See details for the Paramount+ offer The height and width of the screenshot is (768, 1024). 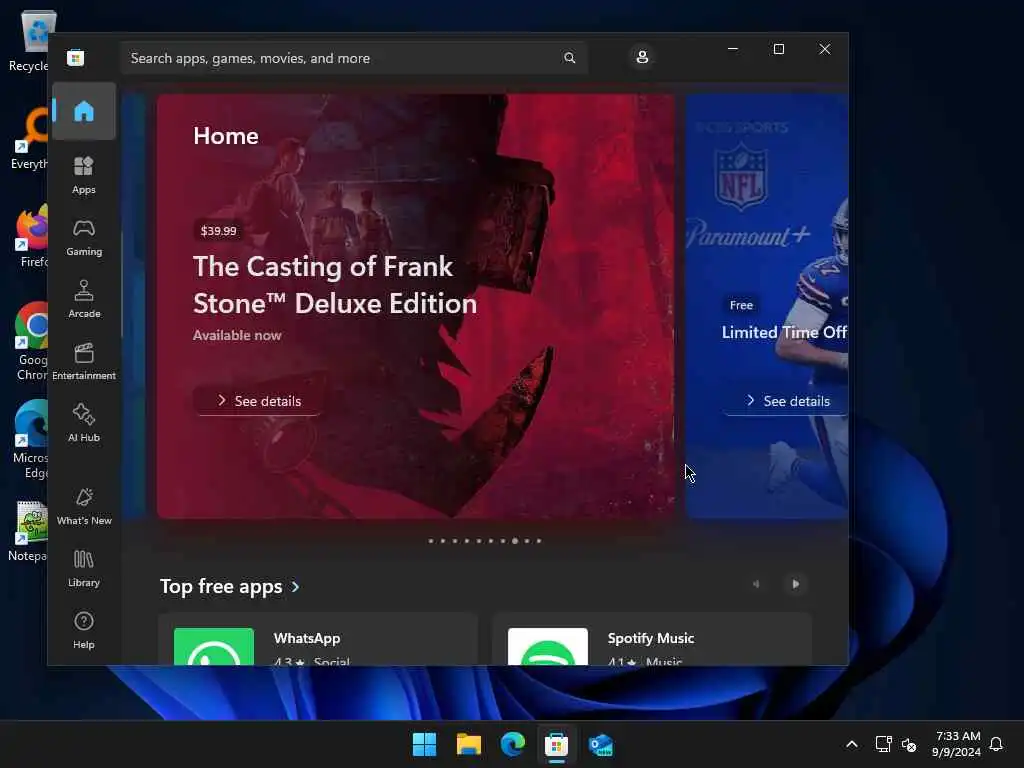click(788, 401)
